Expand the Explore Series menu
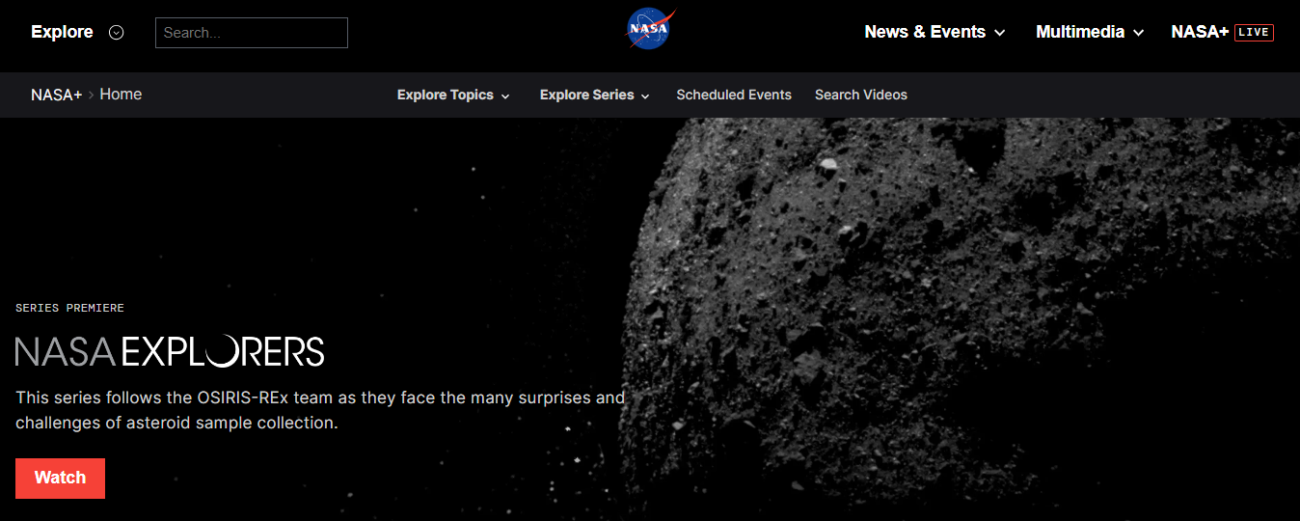Viewport: 1300px width, 521px height. 595,95
